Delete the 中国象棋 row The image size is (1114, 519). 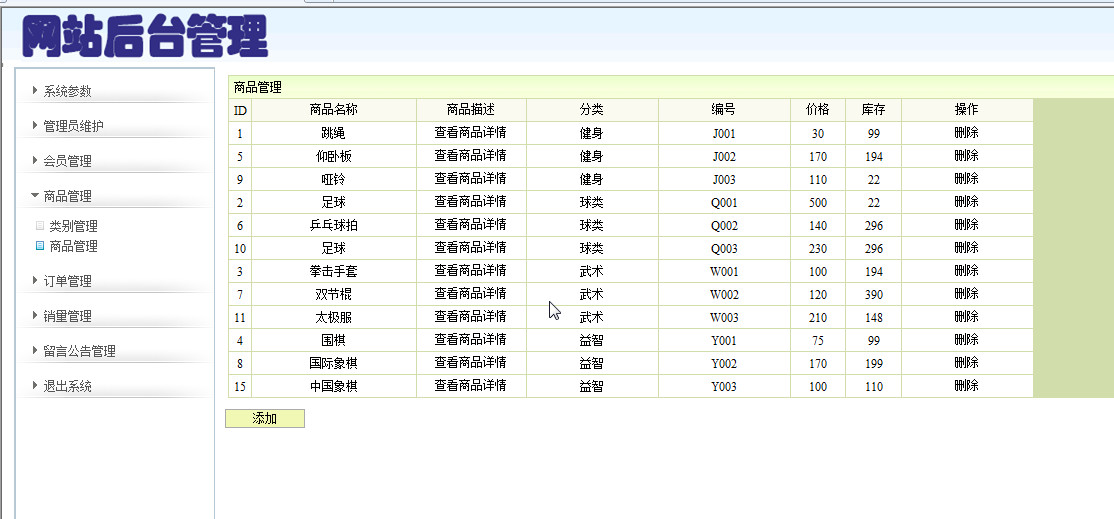coord(966,386)
